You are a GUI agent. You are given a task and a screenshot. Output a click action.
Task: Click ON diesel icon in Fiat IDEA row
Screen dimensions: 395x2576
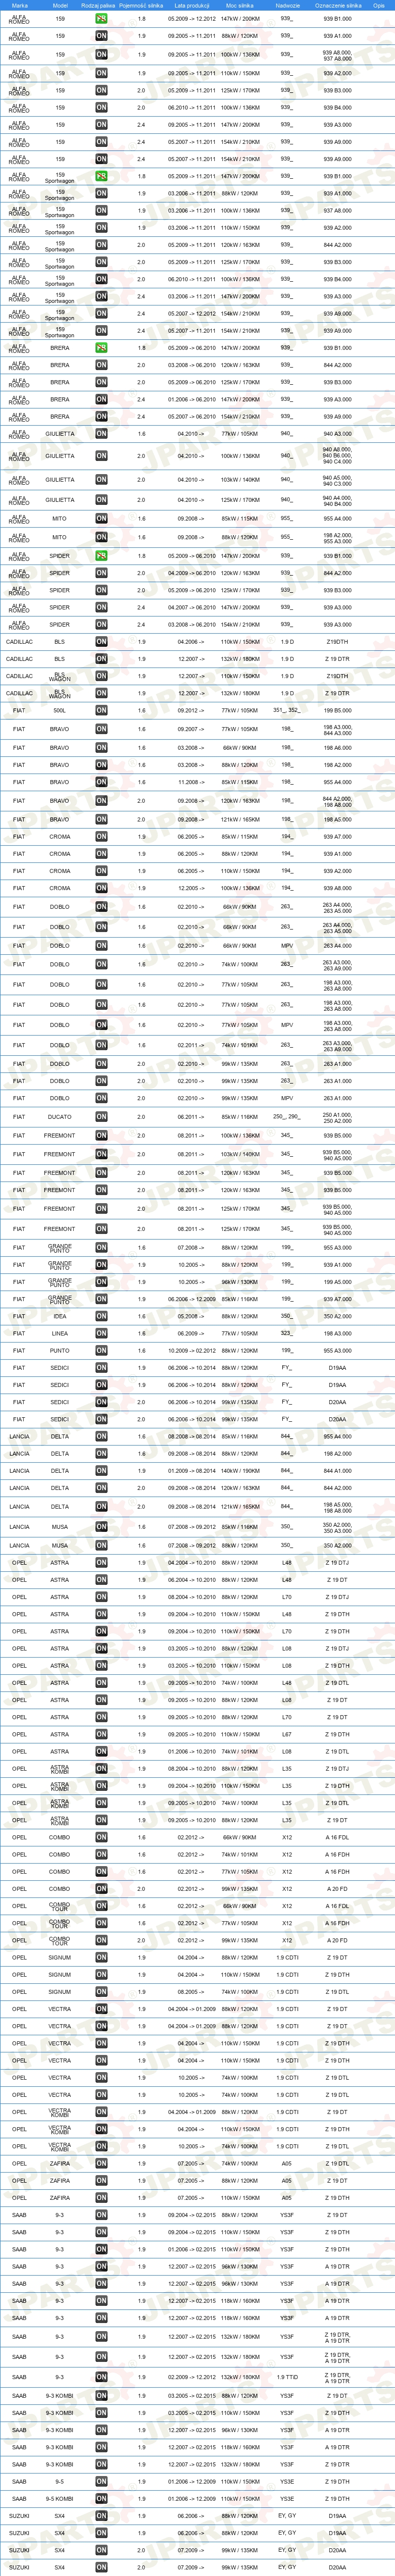pos(101,1316)
